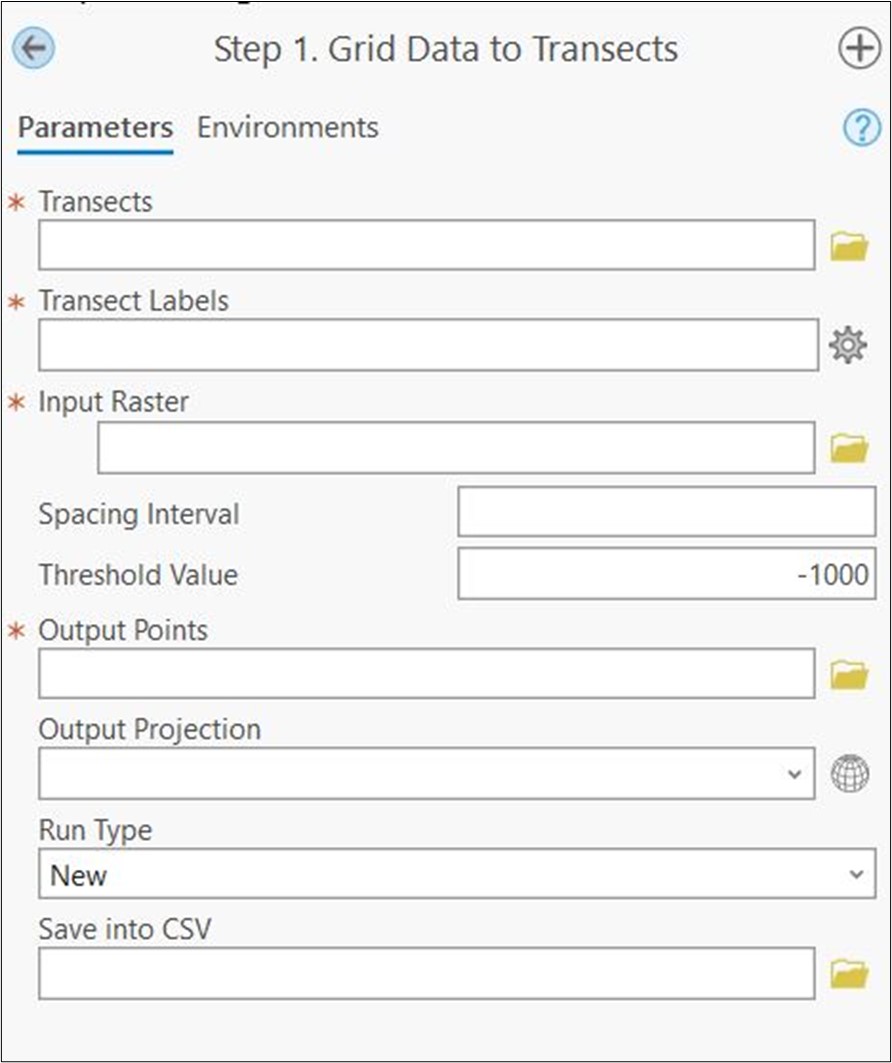Click the Save into CSV field
The image size is (892, 1063).
coord(427,974)
